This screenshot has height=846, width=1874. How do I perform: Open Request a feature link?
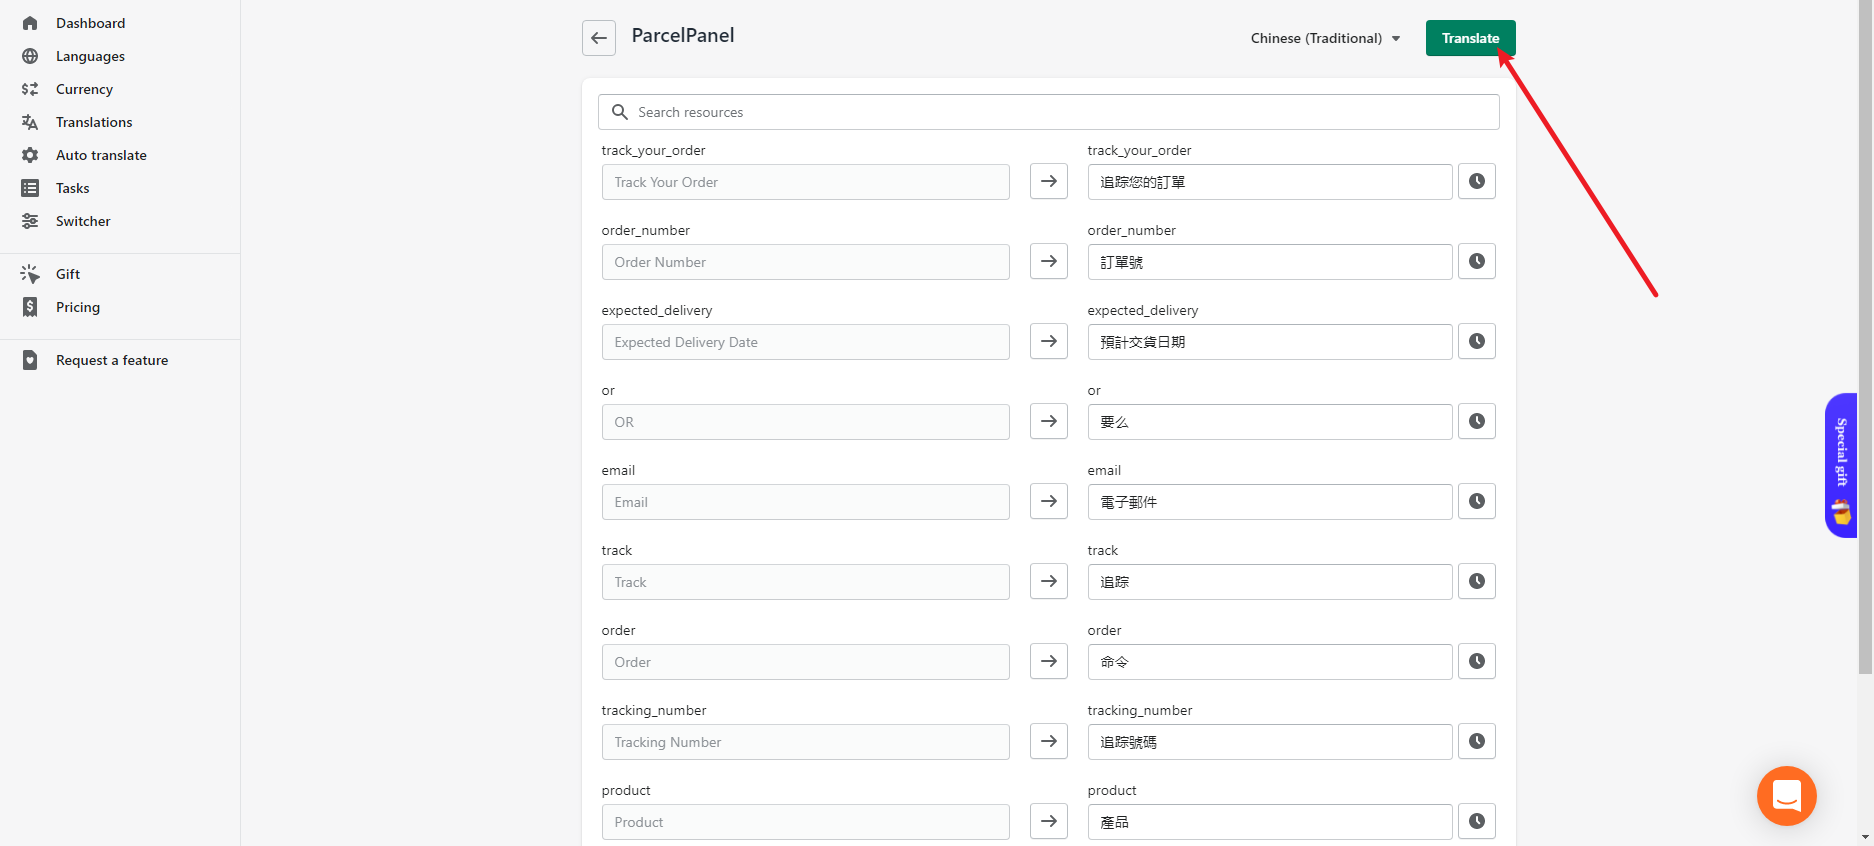(112, 360)
